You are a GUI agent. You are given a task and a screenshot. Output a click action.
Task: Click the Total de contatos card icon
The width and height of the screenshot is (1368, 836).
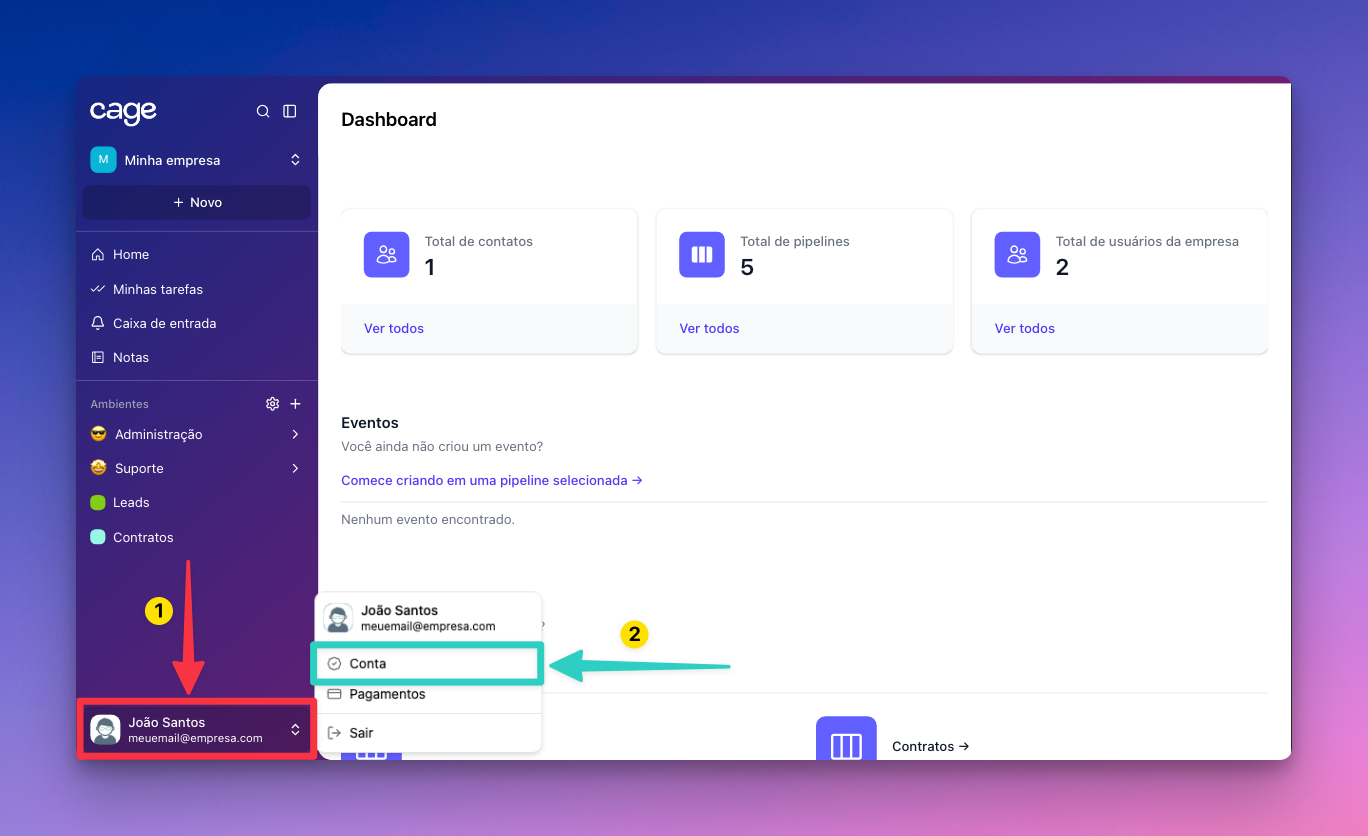386,255
